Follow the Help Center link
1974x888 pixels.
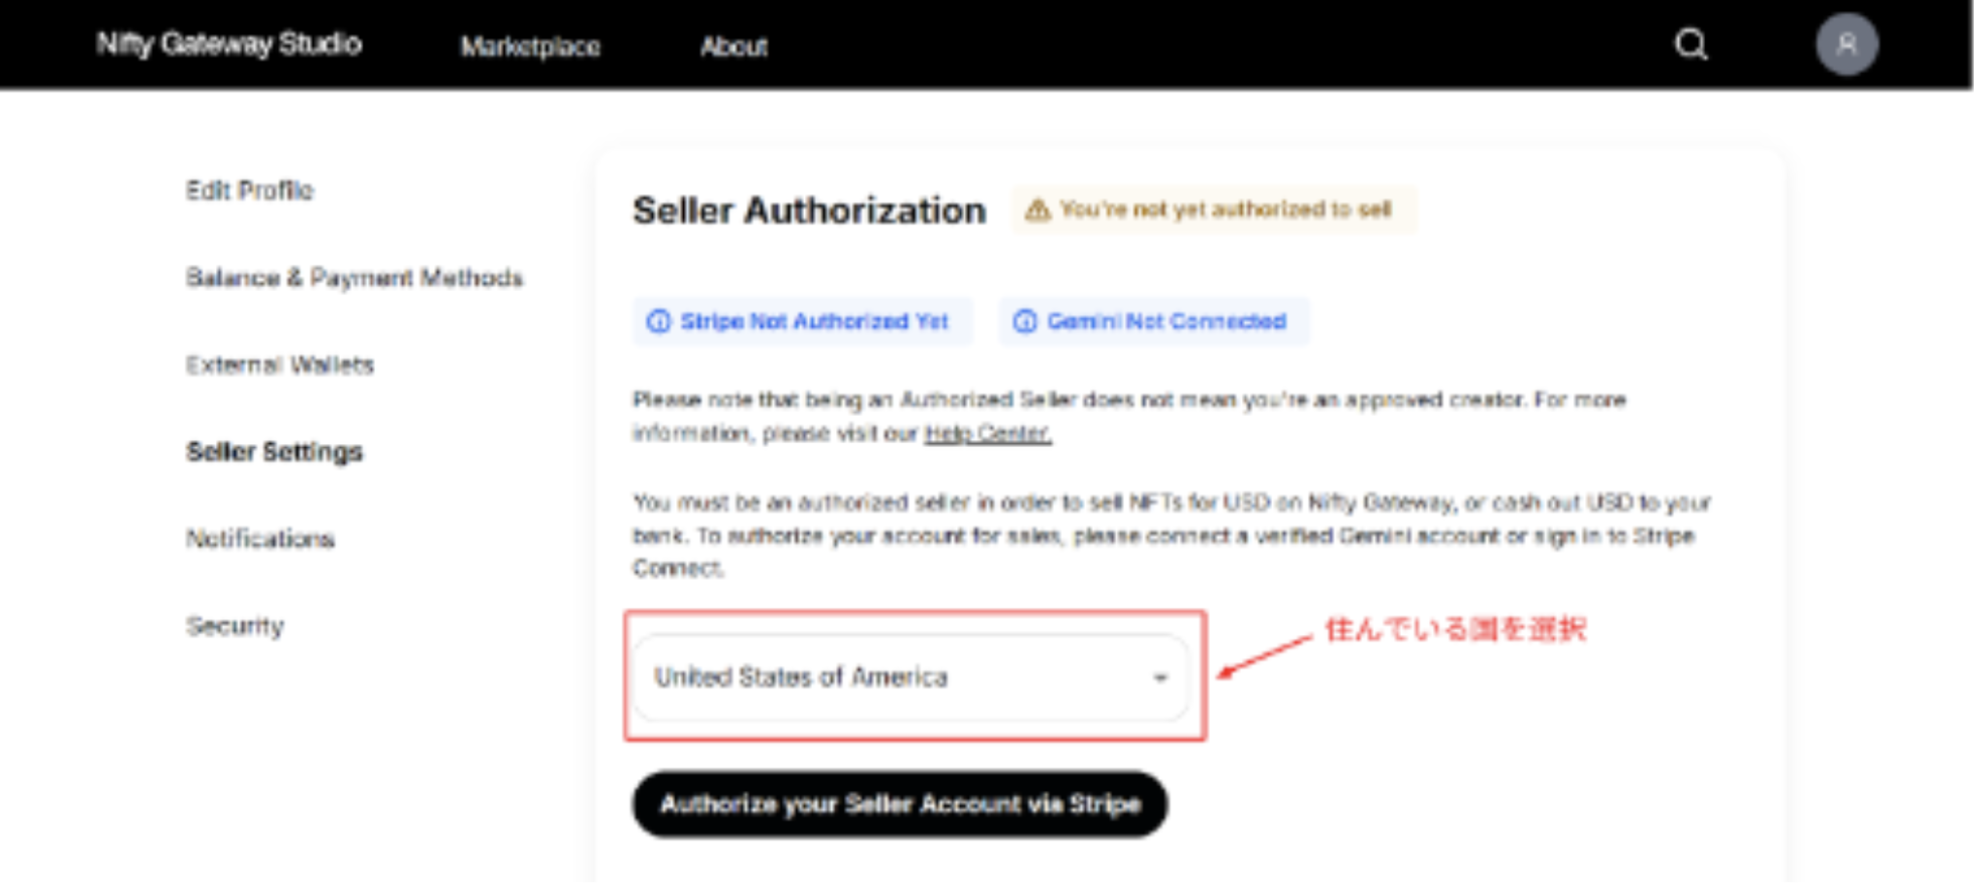[987, 434]
